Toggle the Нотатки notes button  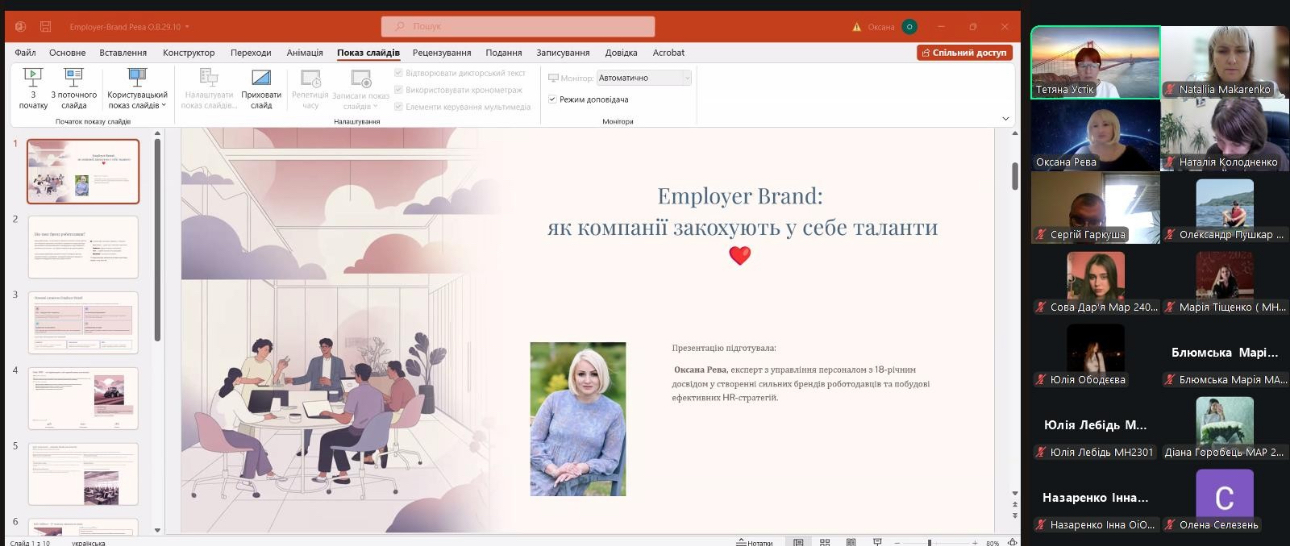click(754, 542)
